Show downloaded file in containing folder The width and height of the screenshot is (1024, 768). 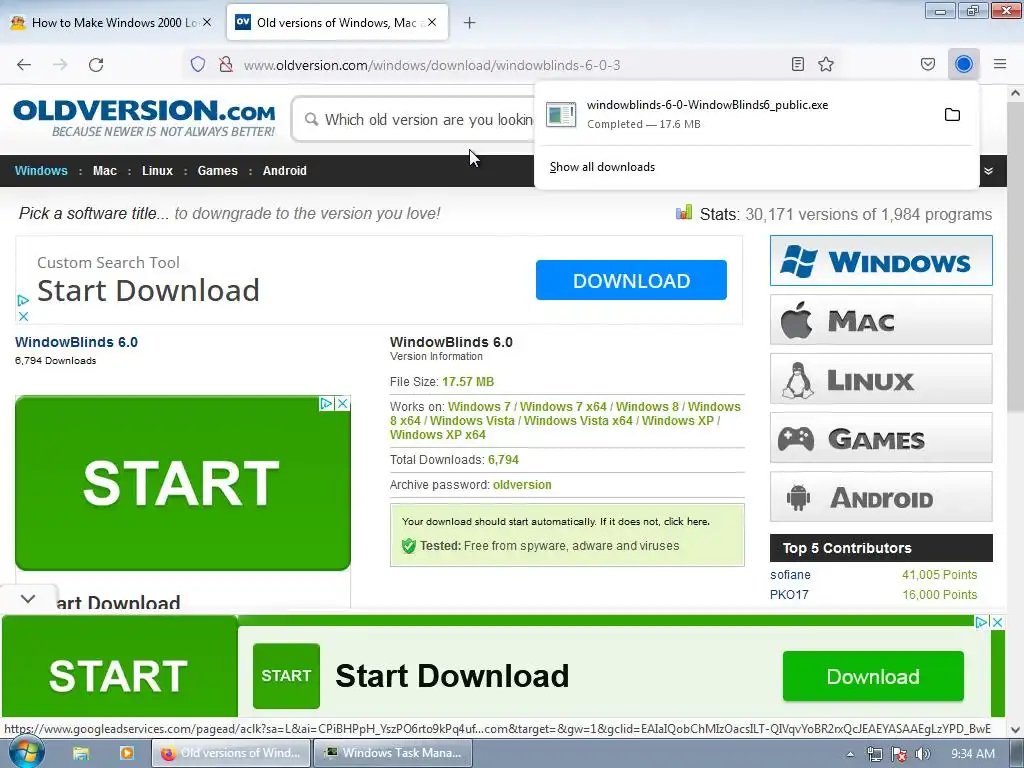pyautogui.click(x=952, y=115)
